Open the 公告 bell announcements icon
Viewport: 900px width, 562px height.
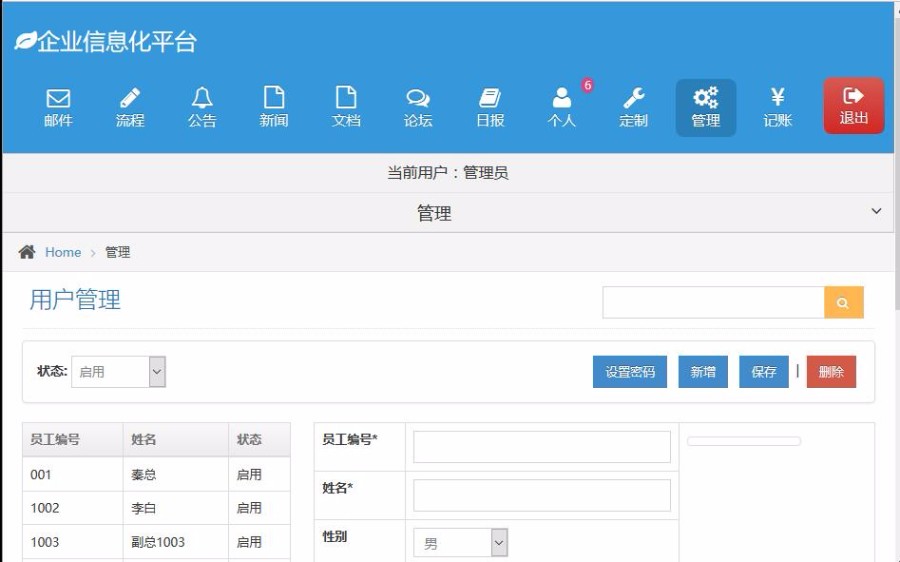pyautogui.click(x=202, y=107)
